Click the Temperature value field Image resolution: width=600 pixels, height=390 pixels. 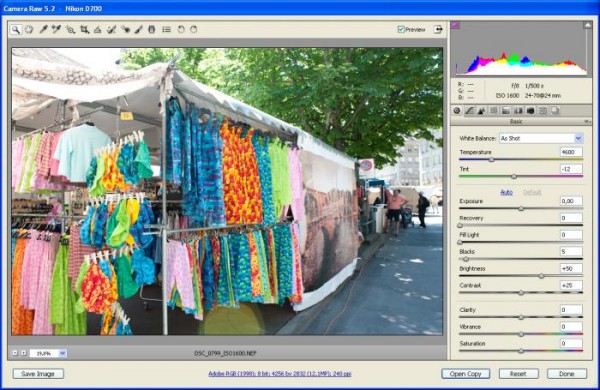pyautogui.click(x=571, y=152)
